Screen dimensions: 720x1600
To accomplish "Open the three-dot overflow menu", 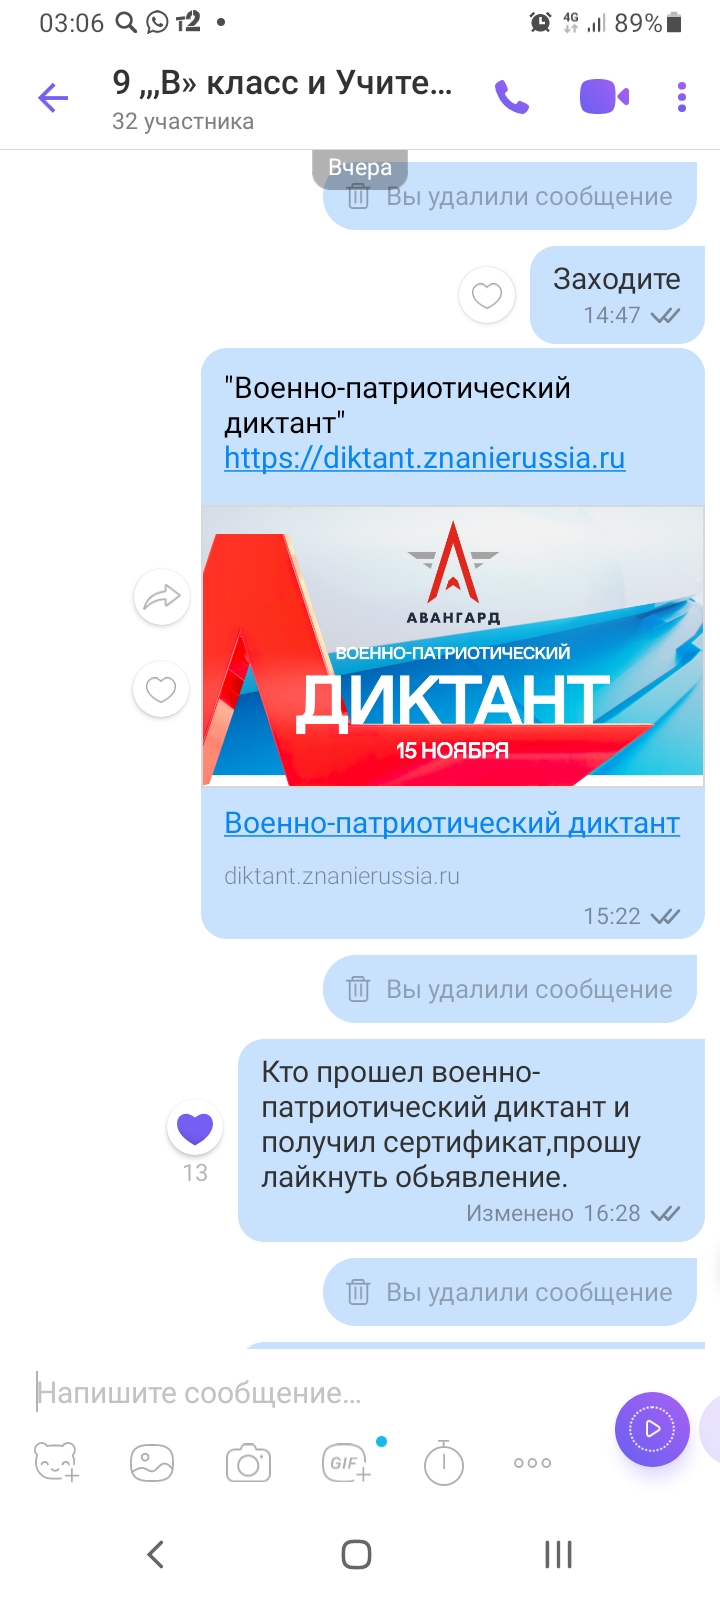I will [682, 97].
